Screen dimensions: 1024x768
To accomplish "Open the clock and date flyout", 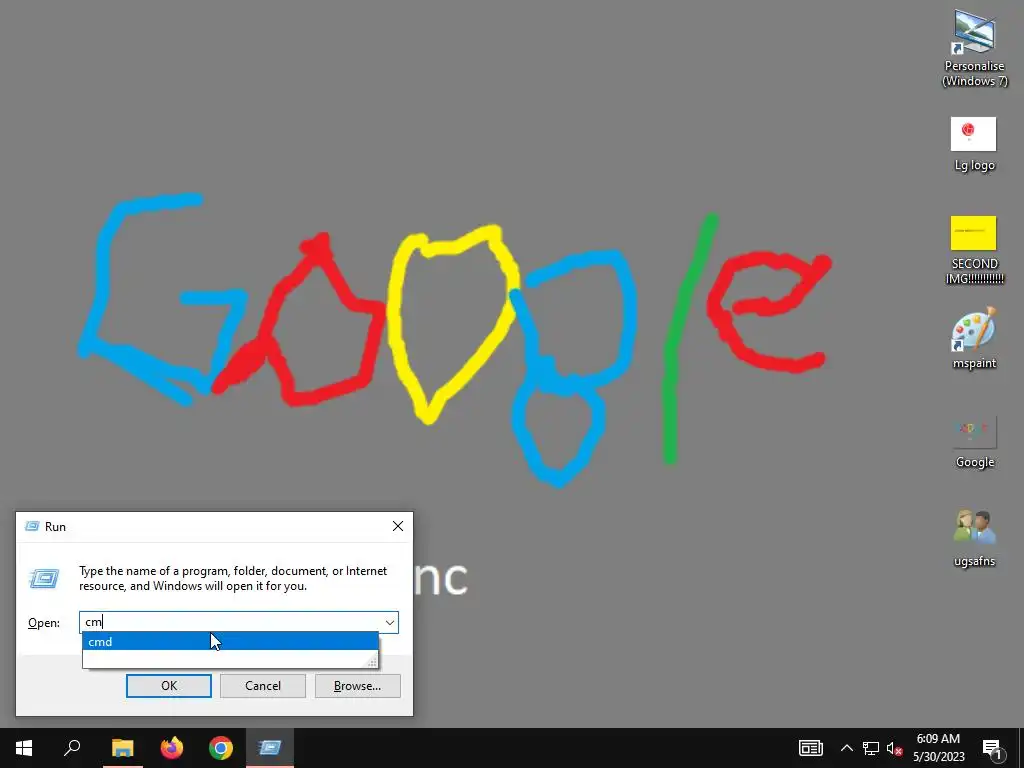I will (x=938, y=748).
